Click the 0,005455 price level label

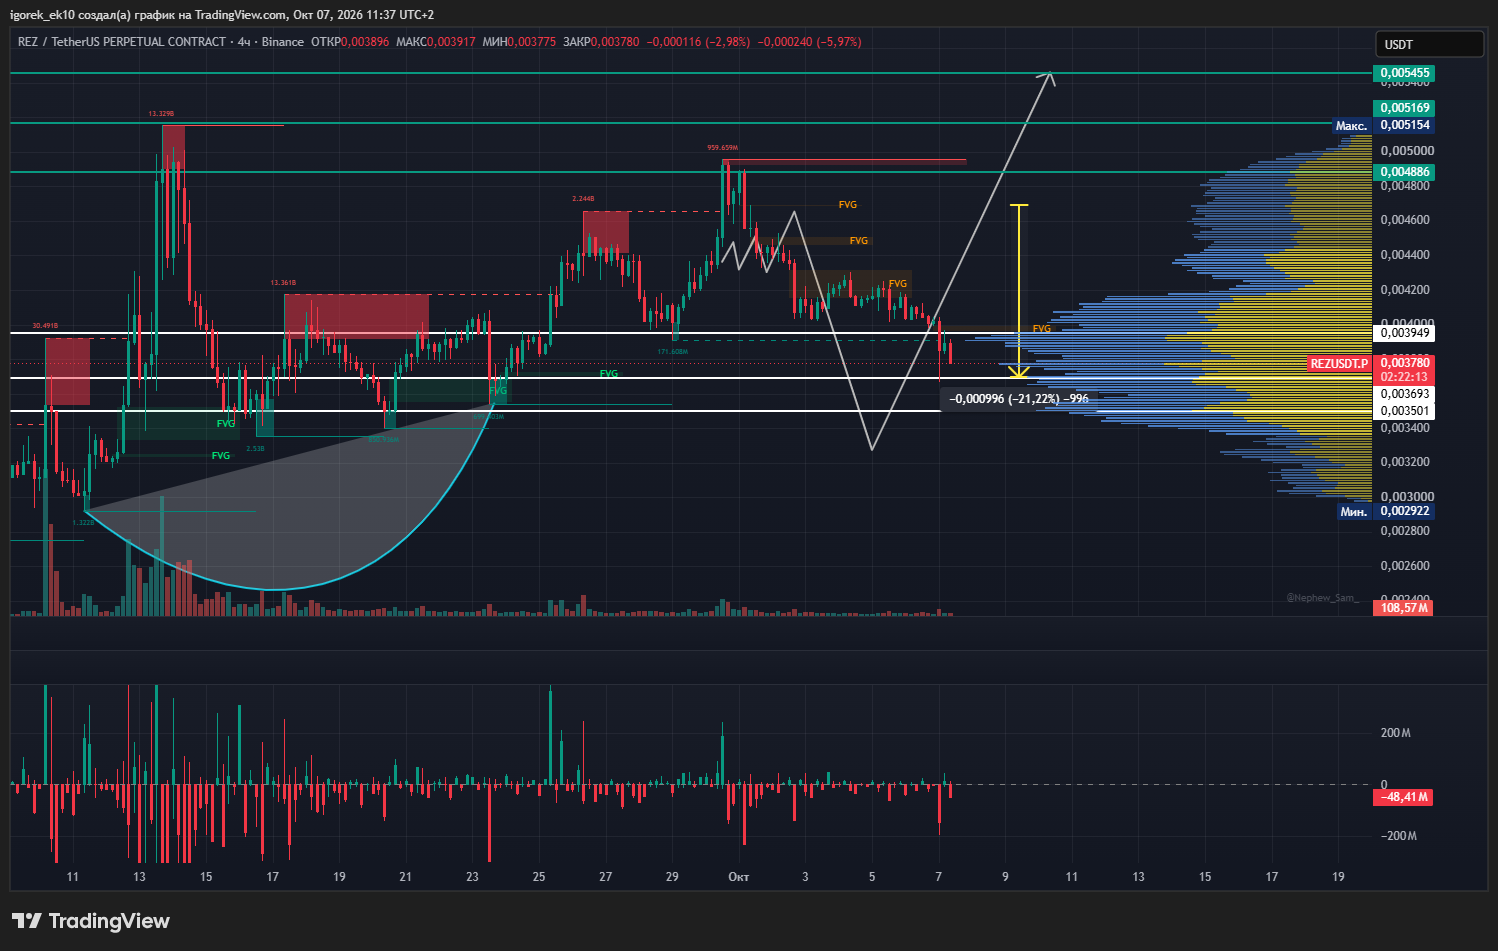[1405, 73]
